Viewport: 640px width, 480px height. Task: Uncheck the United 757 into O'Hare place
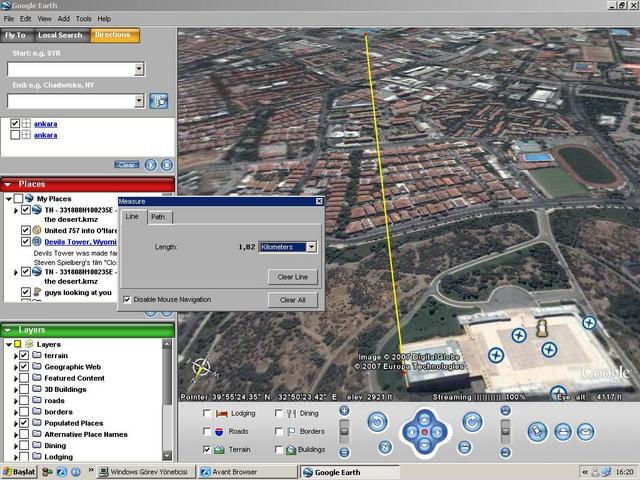(x=26, y=230)
